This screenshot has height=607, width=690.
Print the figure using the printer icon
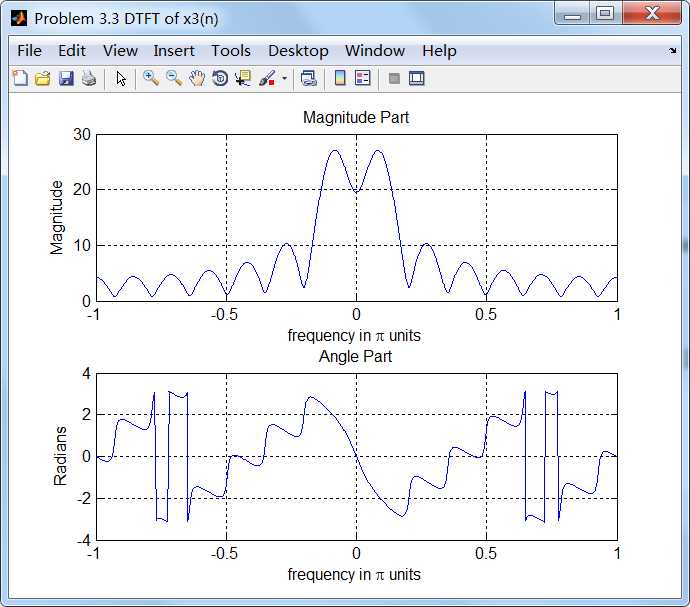[89, 78]
